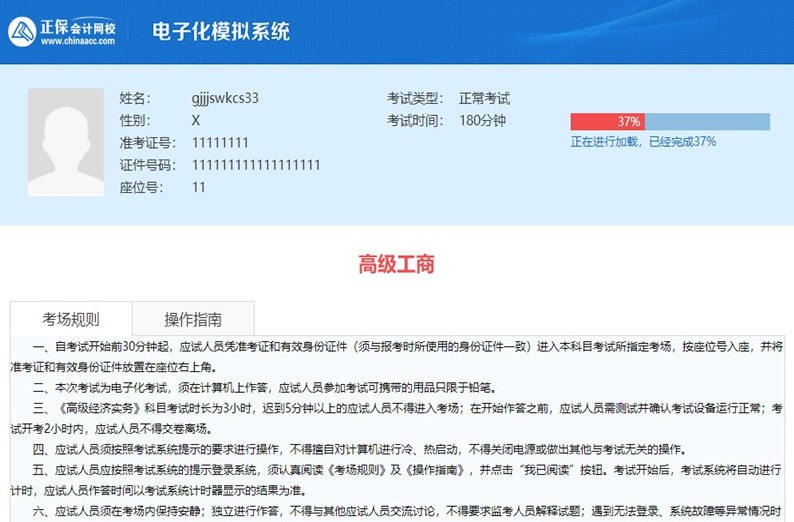Click the candidate avatar placeholder photo
This screenshot has width=794, height=522.
click(66, 141)
